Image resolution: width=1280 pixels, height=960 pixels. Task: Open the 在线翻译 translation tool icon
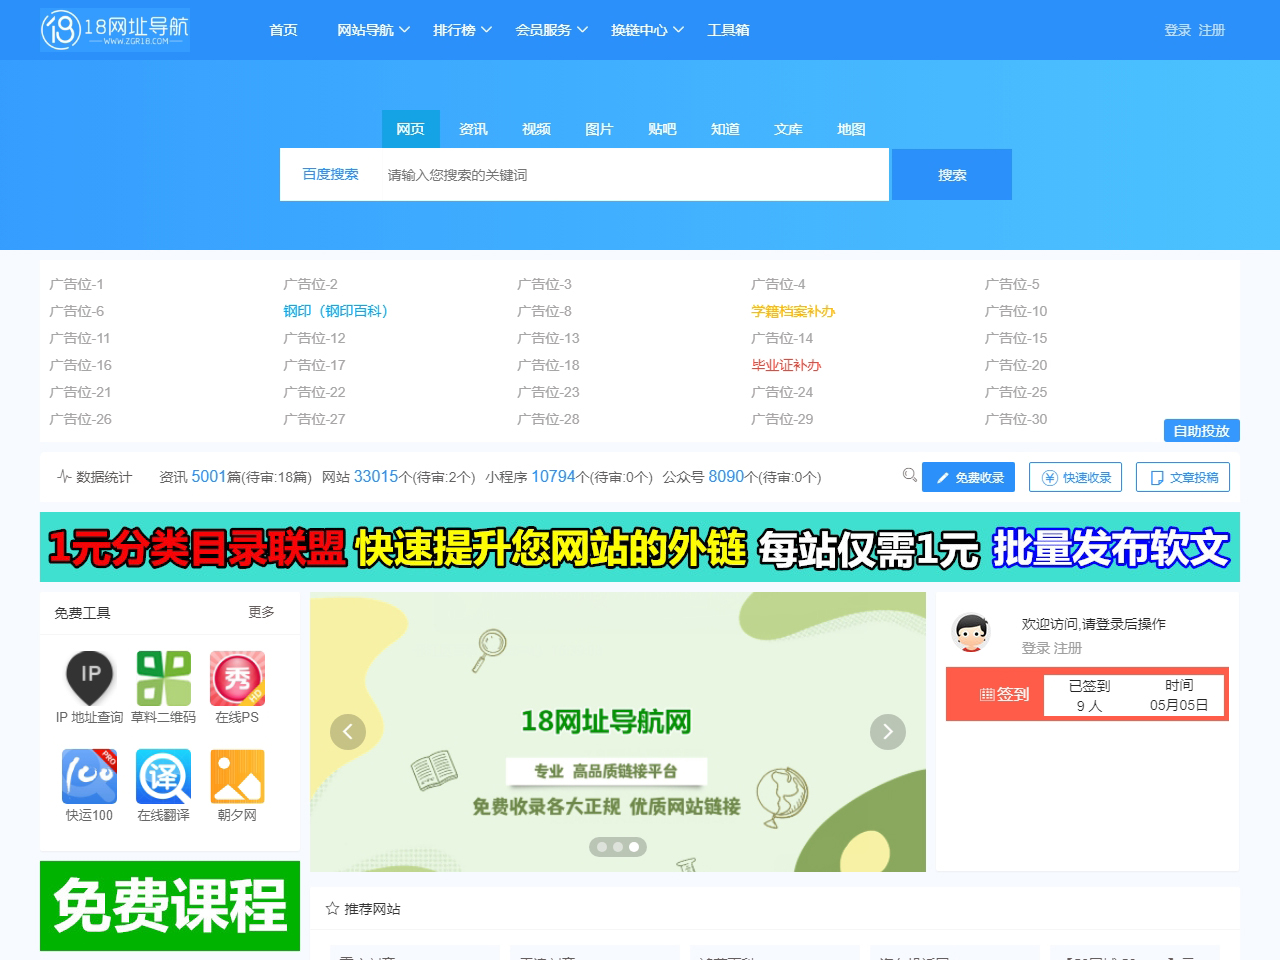click(163, 776)
